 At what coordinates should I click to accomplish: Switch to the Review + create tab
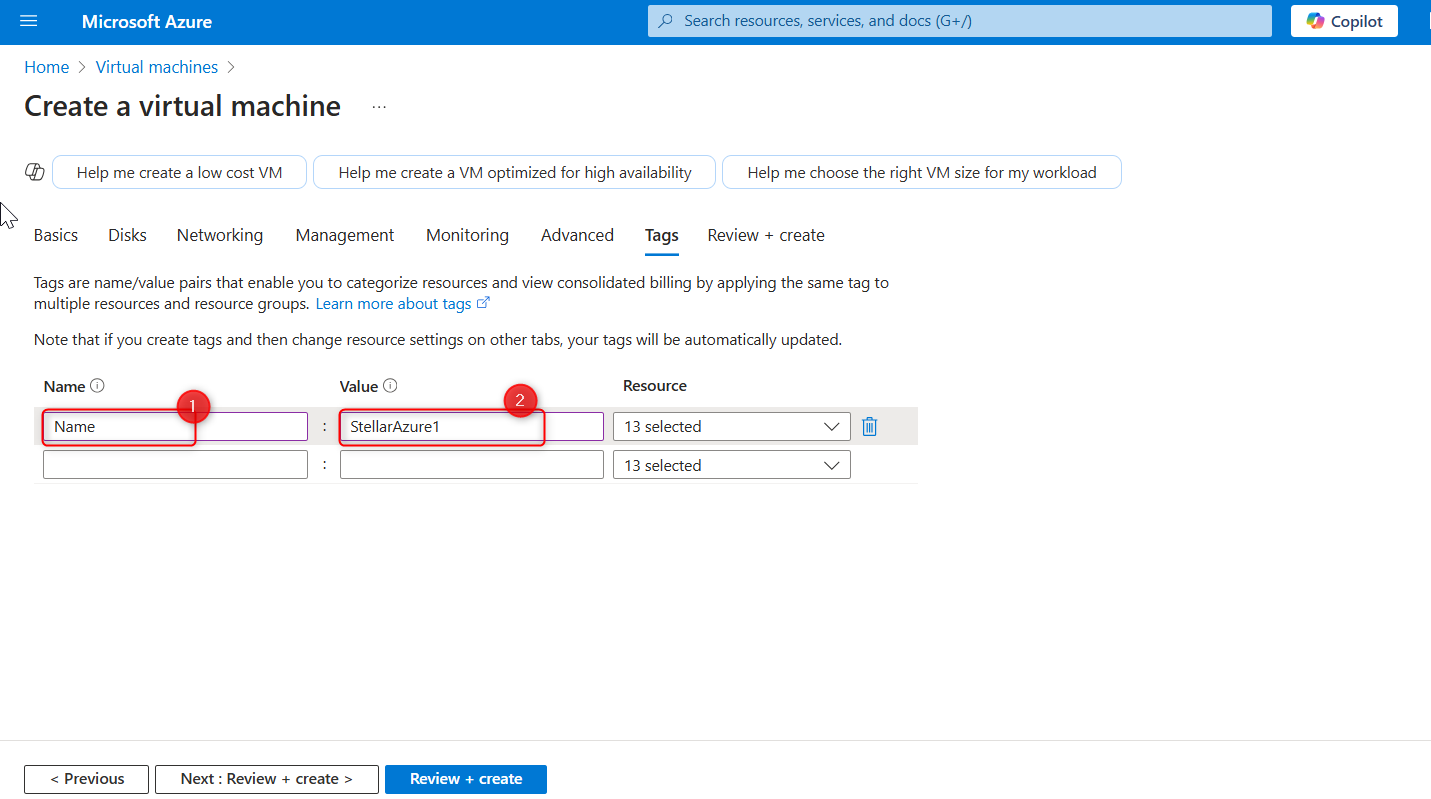pyautogui.click(x=766, y=235)
